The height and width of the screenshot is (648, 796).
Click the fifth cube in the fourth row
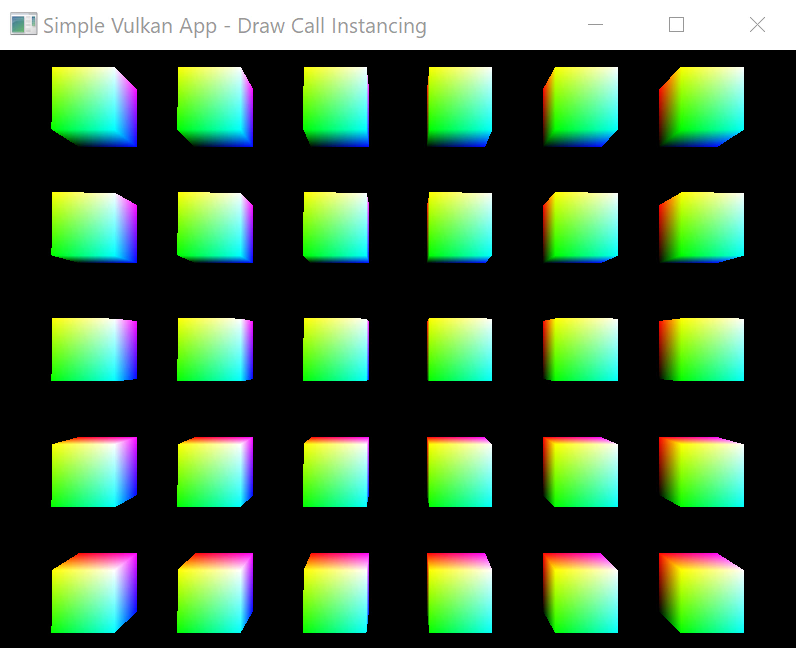pos(581,472)
